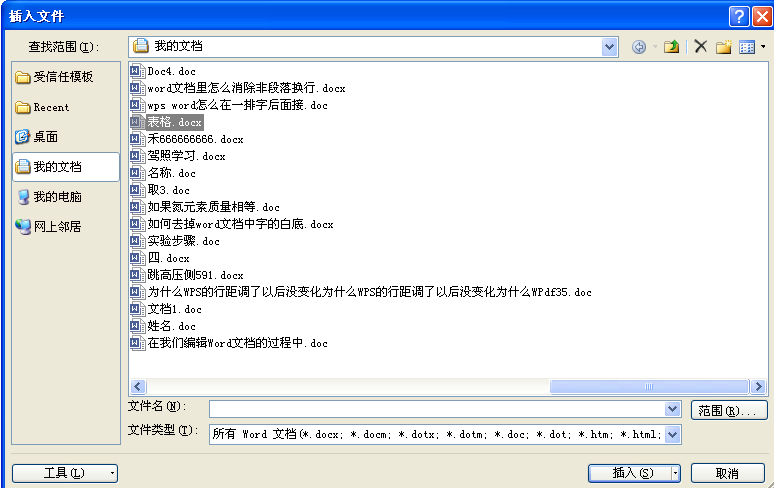The width and height of the screenshot is (774, 488).
Task: Click the Word icon beside 四.docx
Action: pos(137,258)
